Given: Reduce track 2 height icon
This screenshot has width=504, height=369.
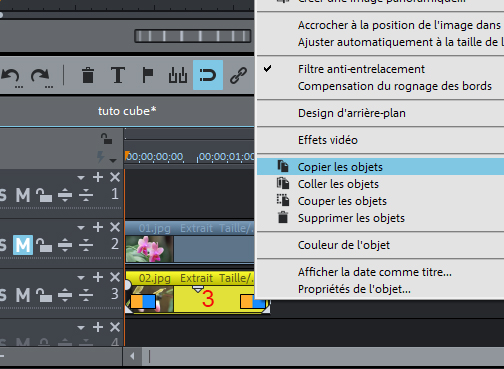Looking at the screenshot, I should [86, 245].
